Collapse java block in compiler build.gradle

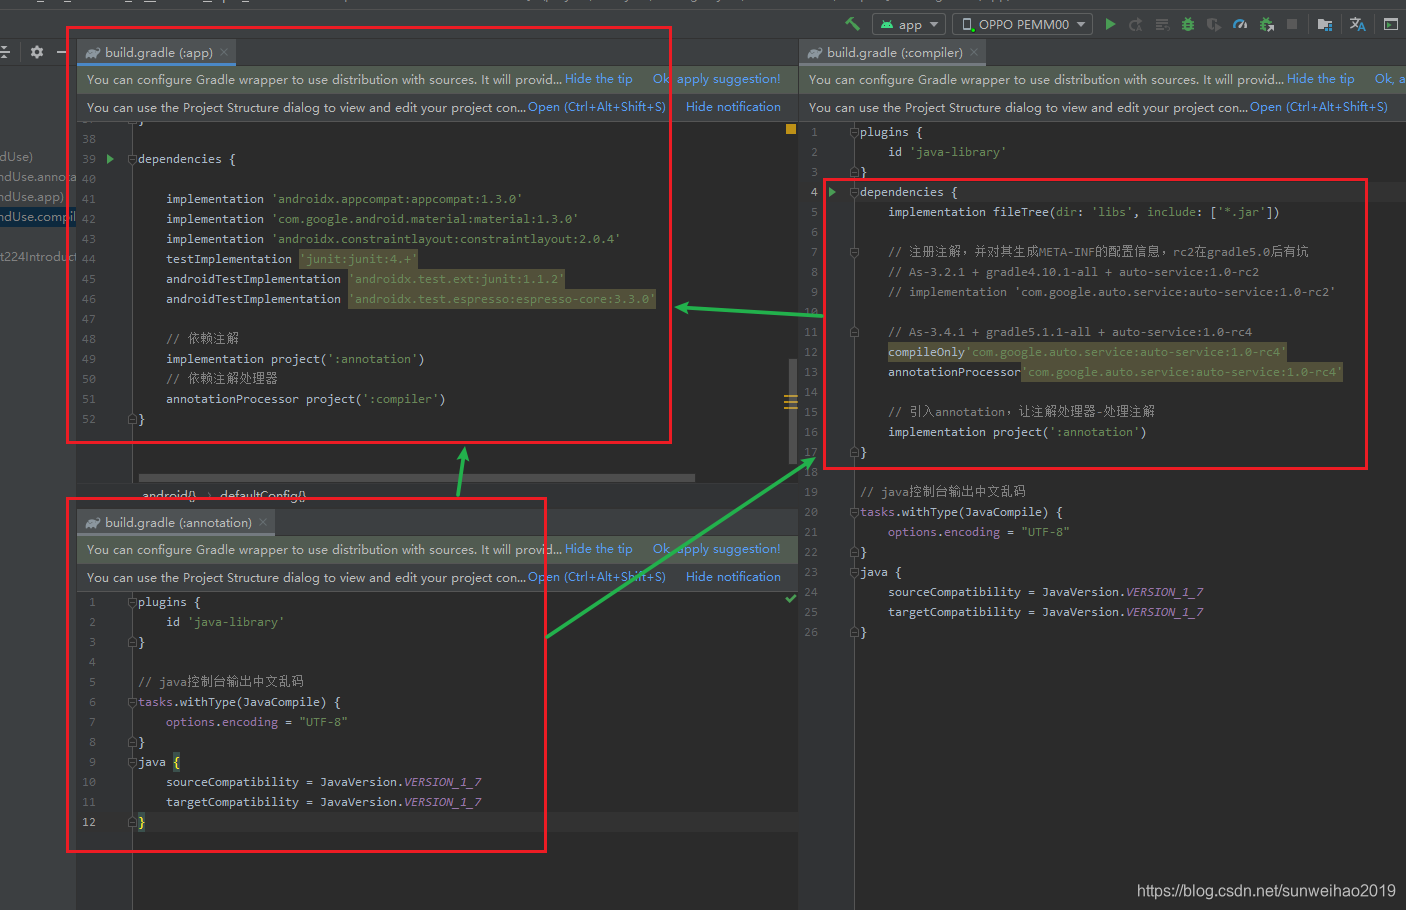coord(854,572)
